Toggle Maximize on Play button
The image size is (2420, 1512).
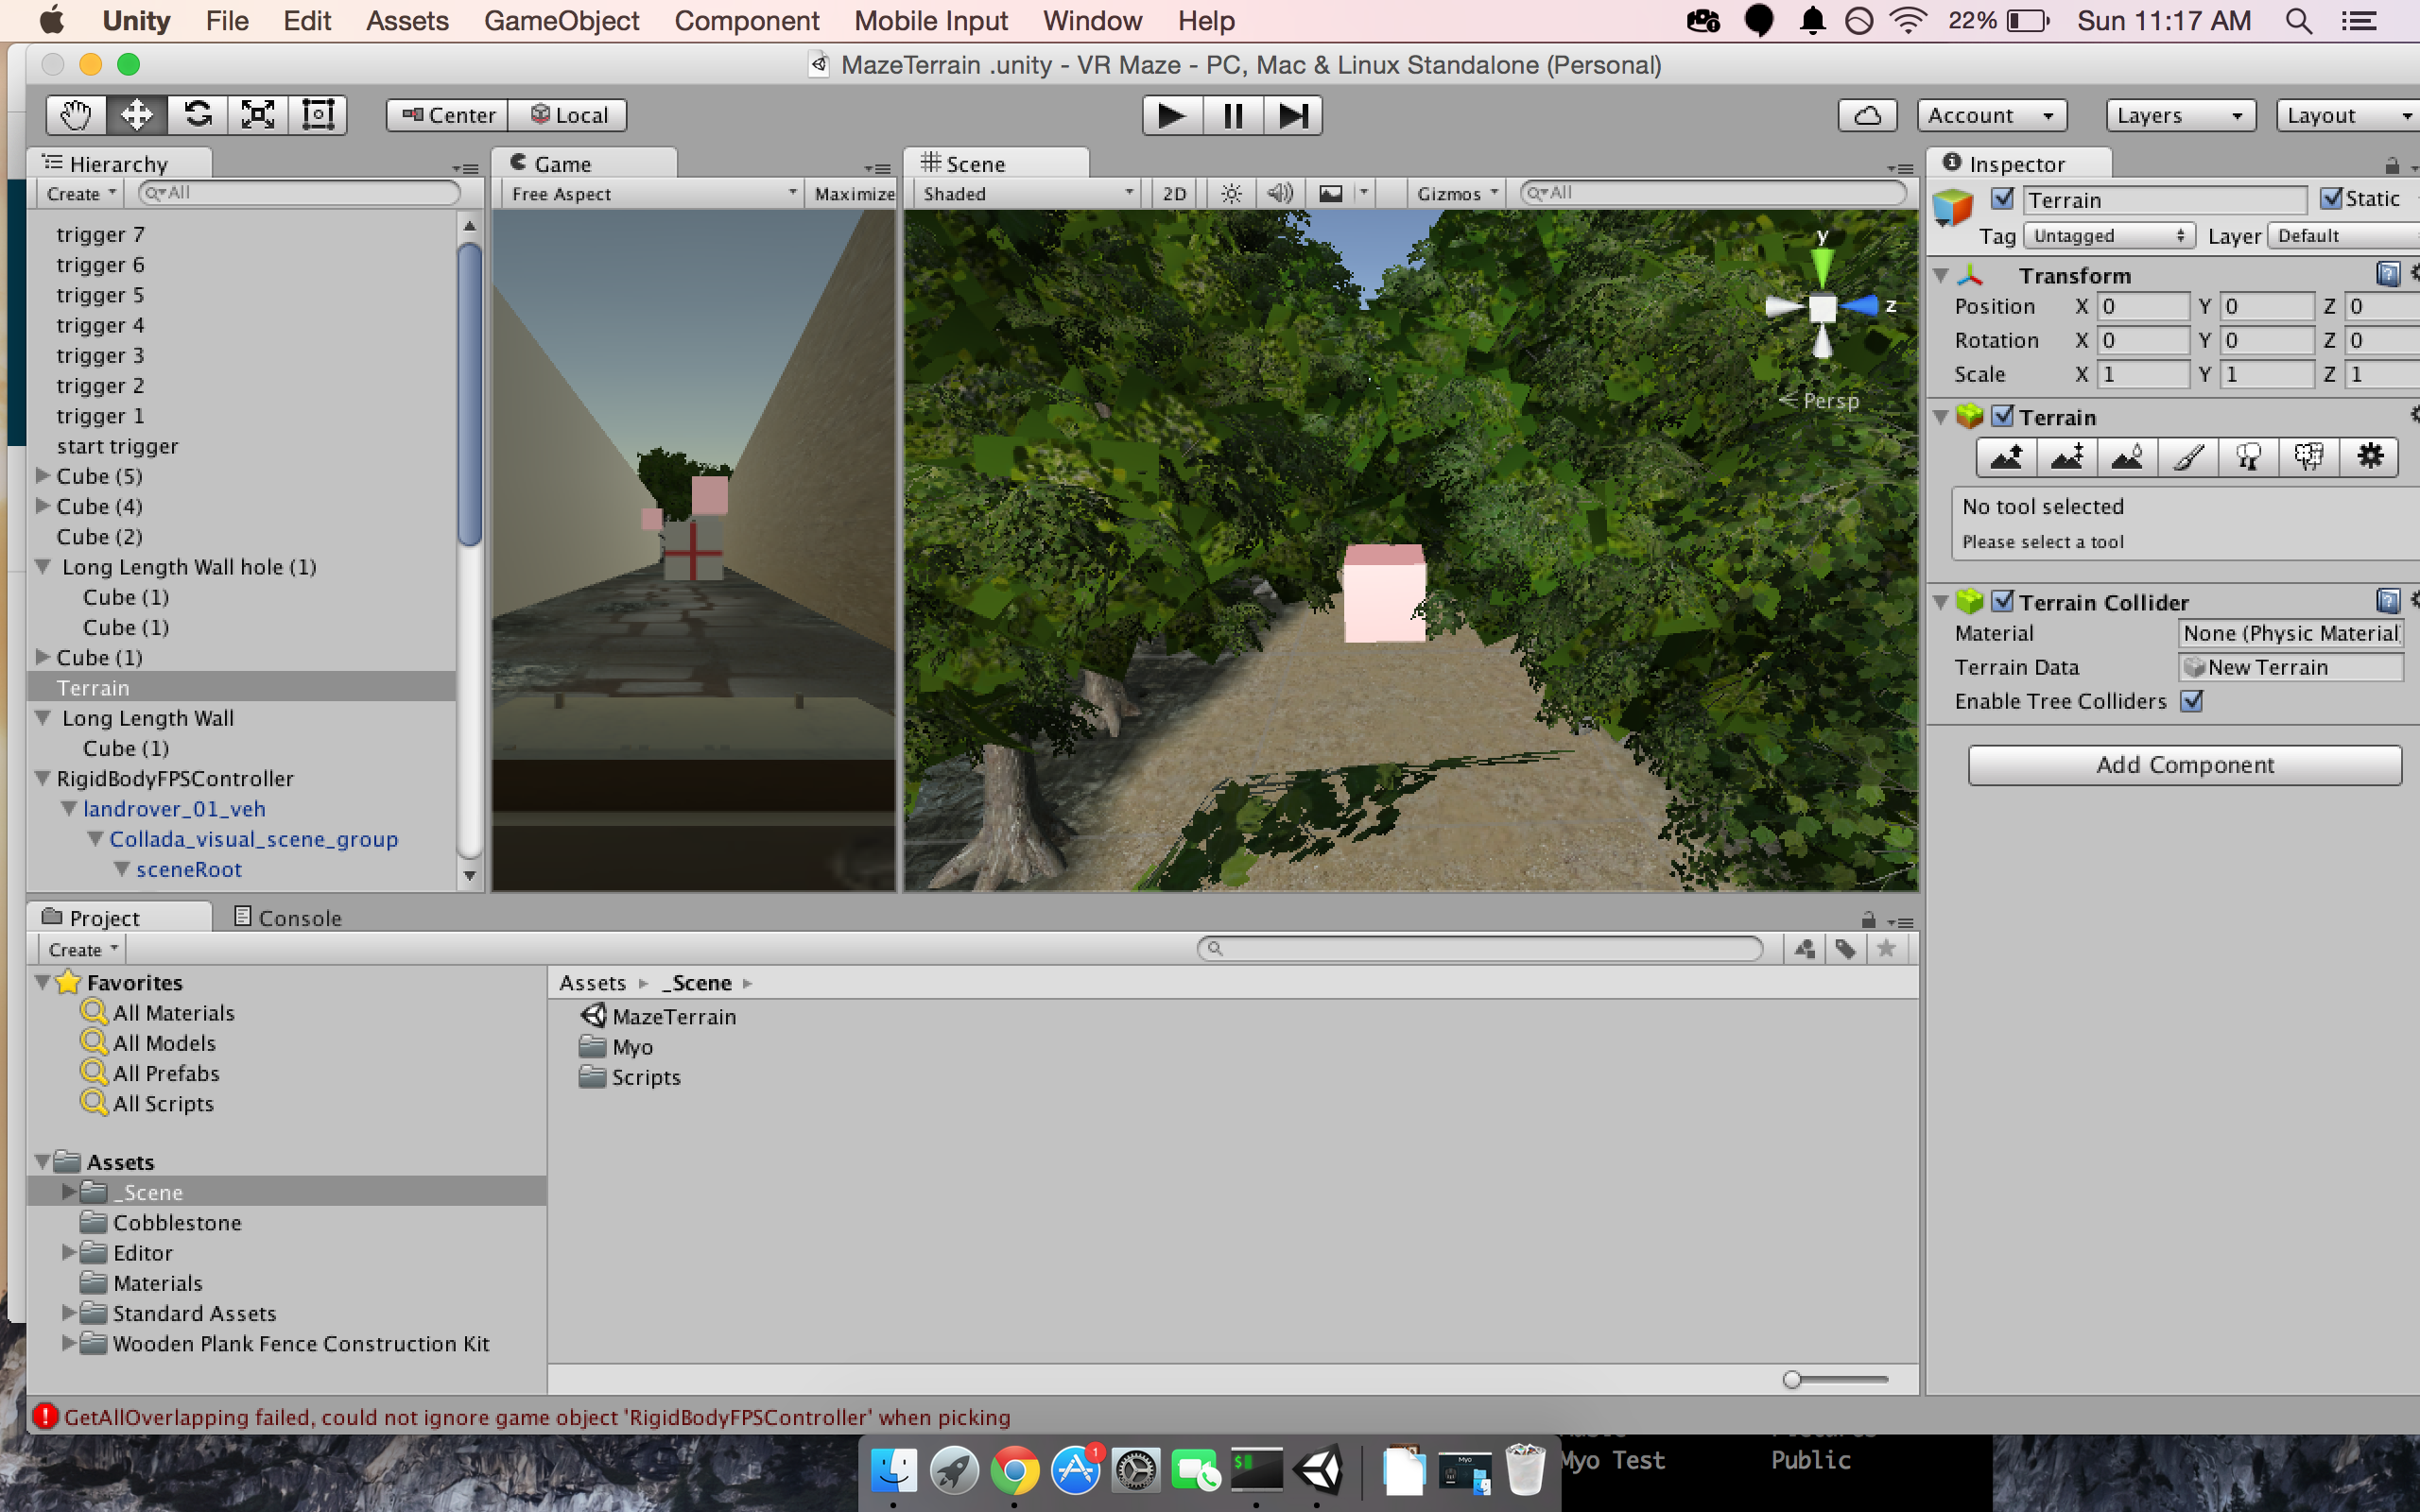853,194
